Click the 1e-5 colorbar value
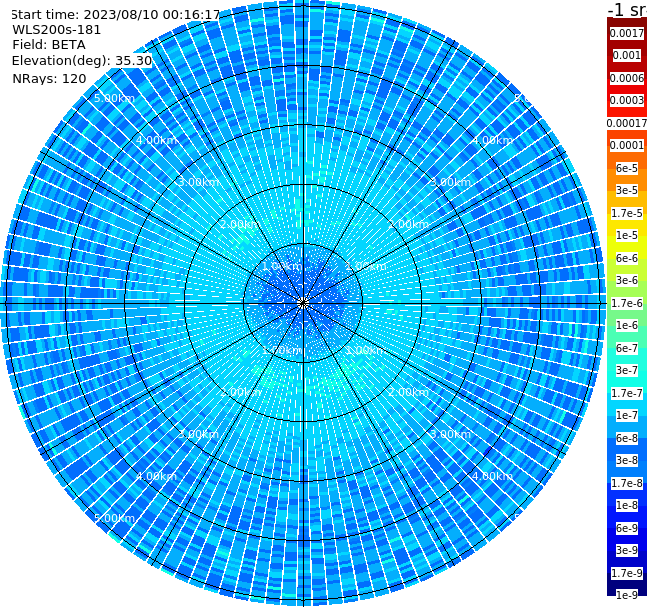Viewport: 647px width, 607px height. [627, 235]
